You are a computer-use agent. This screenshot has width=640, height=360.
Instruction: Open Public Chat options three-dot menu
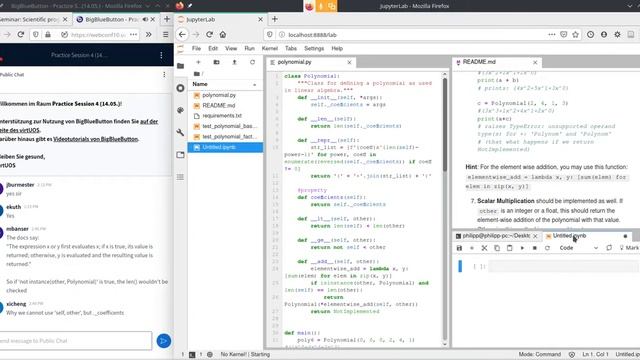164,75
